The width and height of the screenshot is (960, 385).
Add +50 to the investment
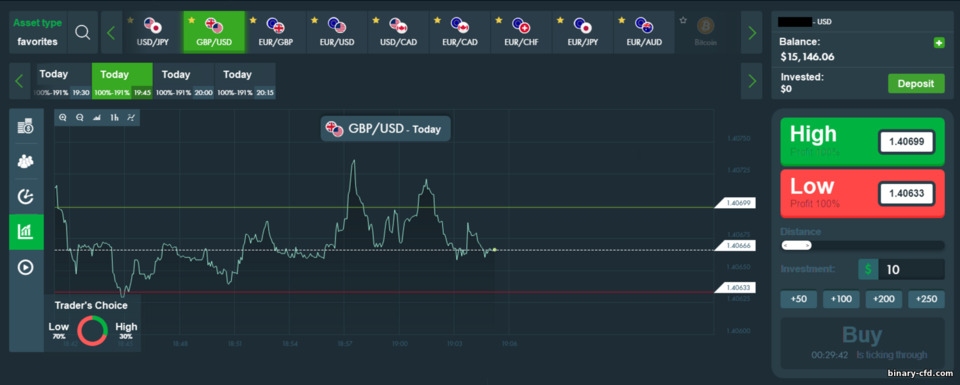798,299
